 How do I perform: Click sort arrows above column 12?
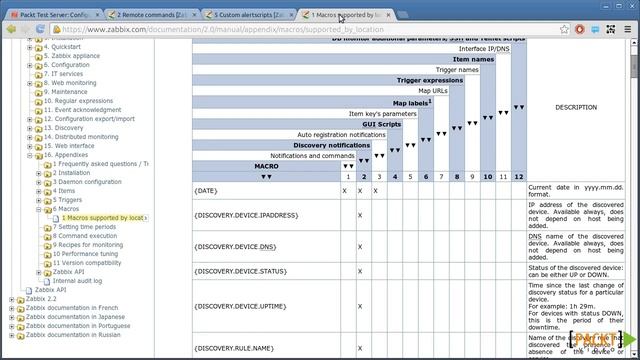(519, 107)
